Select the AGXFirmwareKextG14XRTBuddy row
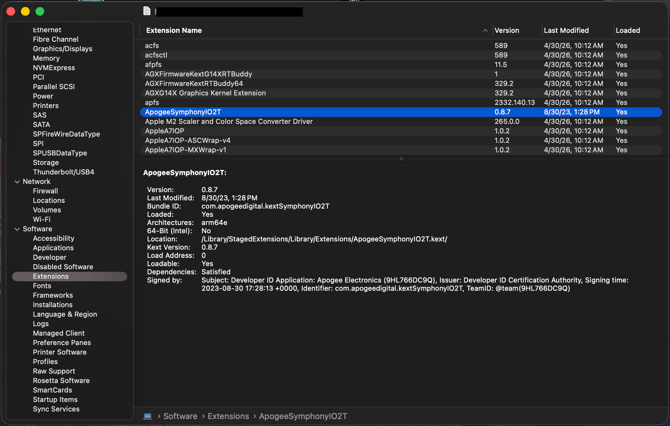The height and width of the screenshot is (426, 670). tap(401, 74)
